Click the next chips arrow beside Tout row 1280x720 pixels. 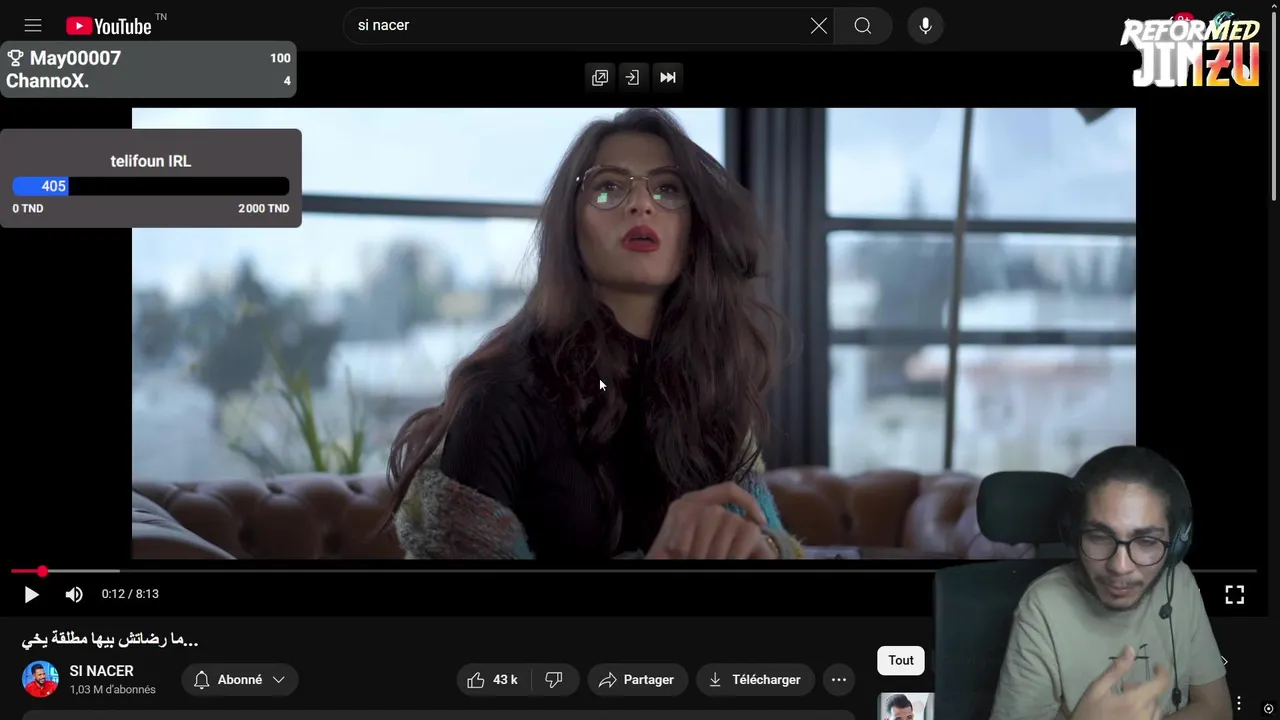coord(1223,661)
